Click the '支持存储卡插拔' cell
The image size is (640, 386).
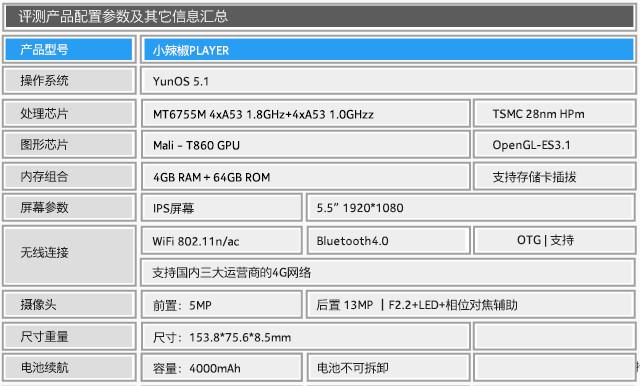pos(554,176)
